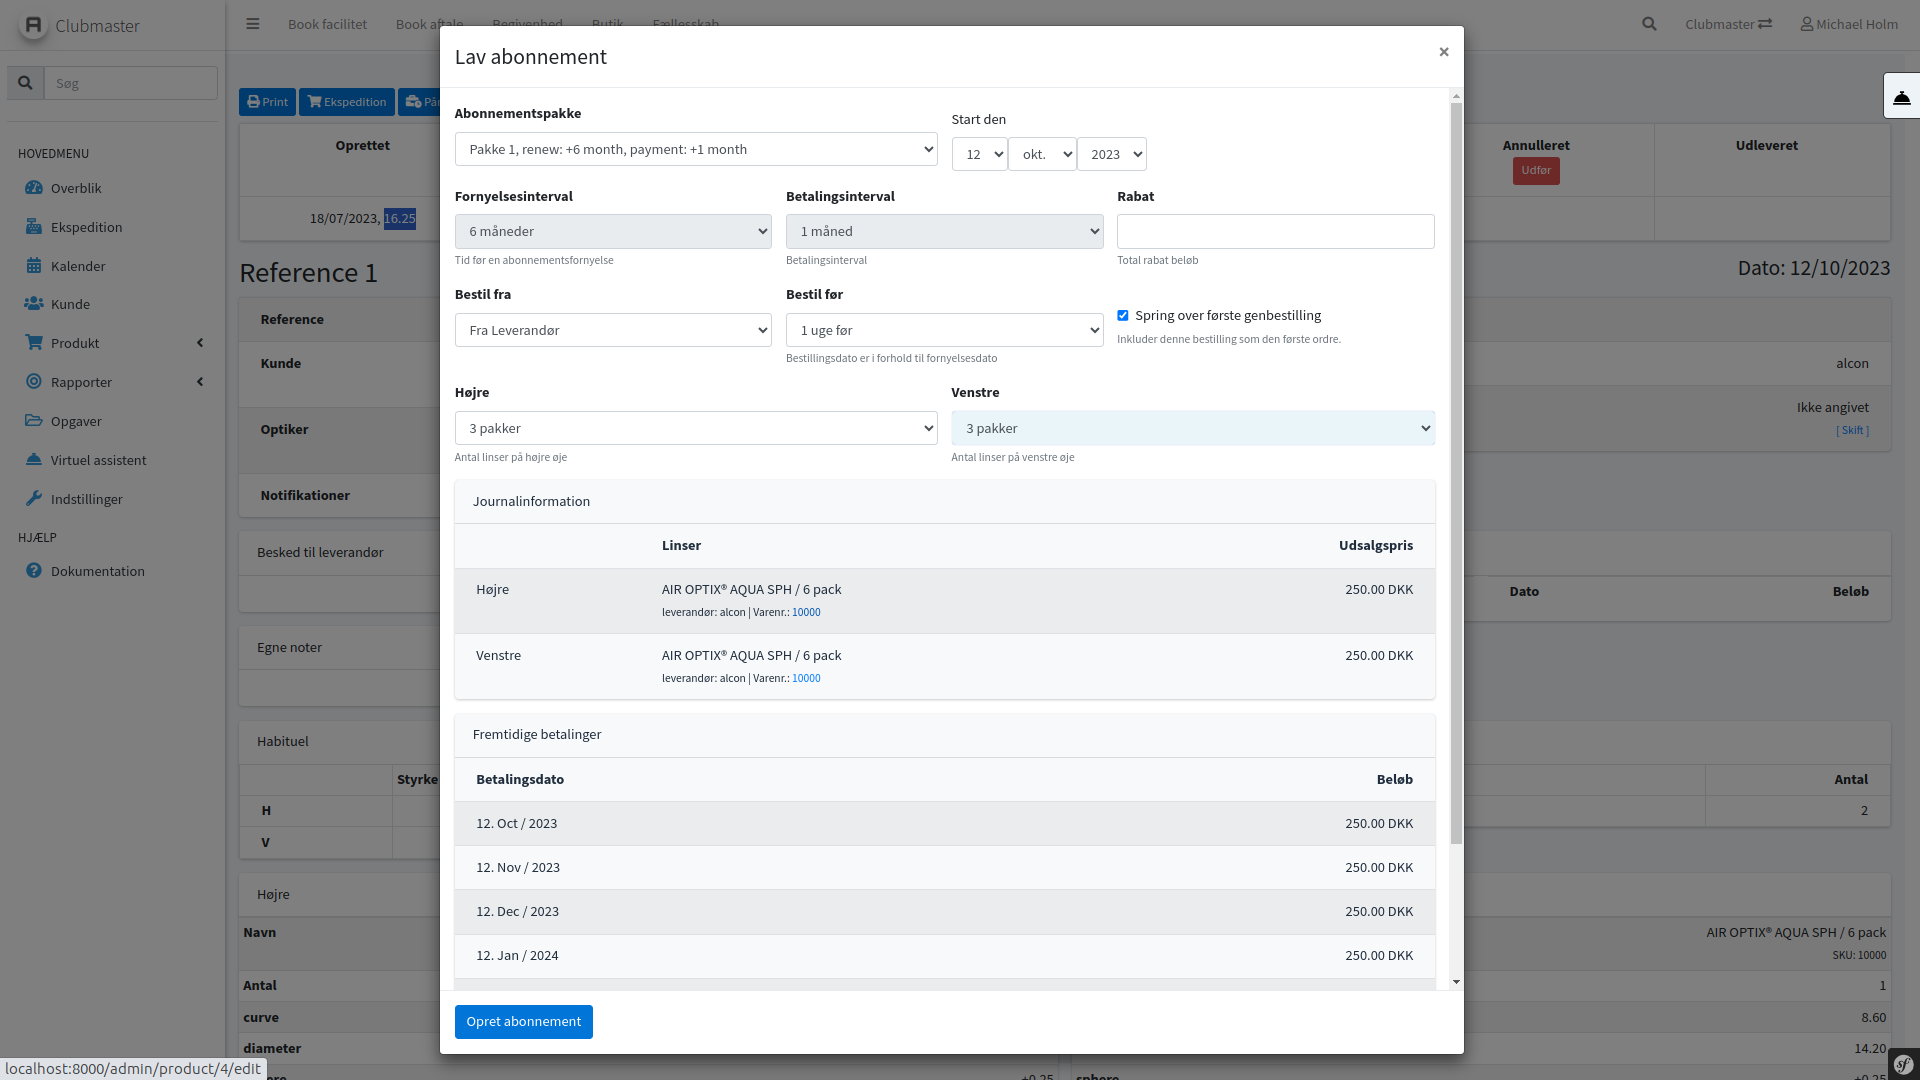Click the hamburger menu icon
Screen dimensions: 1920x1080
[253, 24]
